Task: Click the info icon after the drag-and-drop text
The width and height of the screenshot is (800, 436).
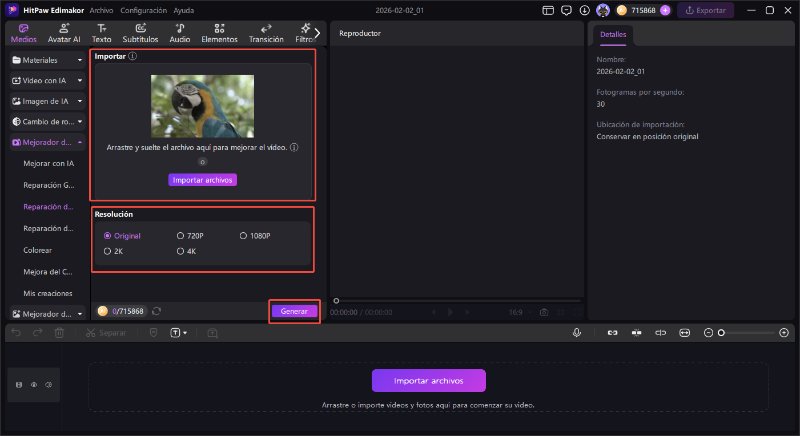Action: [294, 147]
